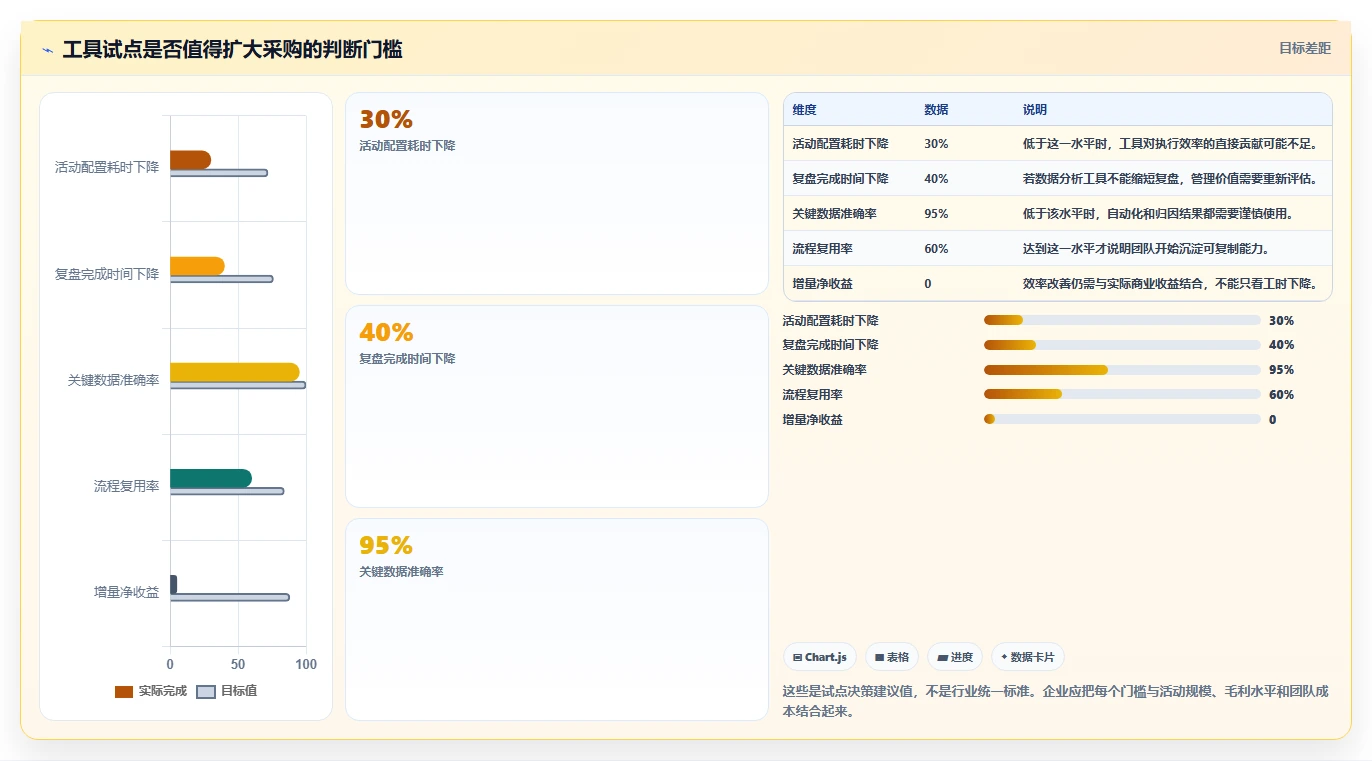This screenshot has width=1372, height=761.
Task: Click the 0 value beside the 增量净收益 progress bar
Action: tap(1273, 420)
